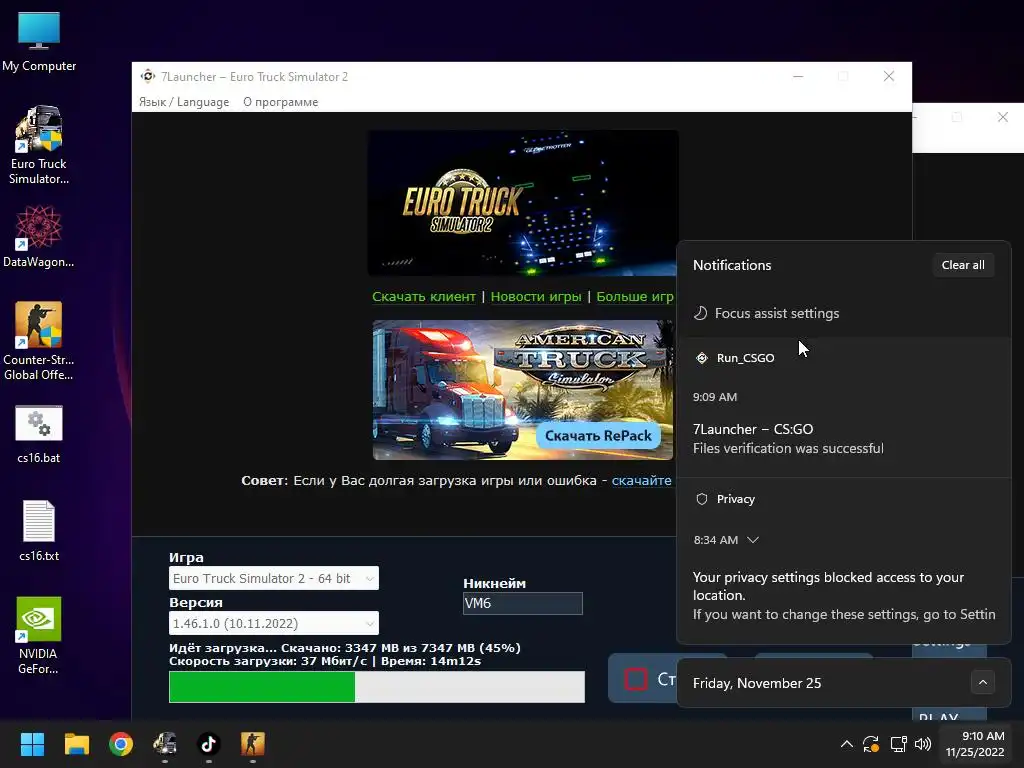Open NVIDIA GeForce desktop shortcut

(39, 635)
